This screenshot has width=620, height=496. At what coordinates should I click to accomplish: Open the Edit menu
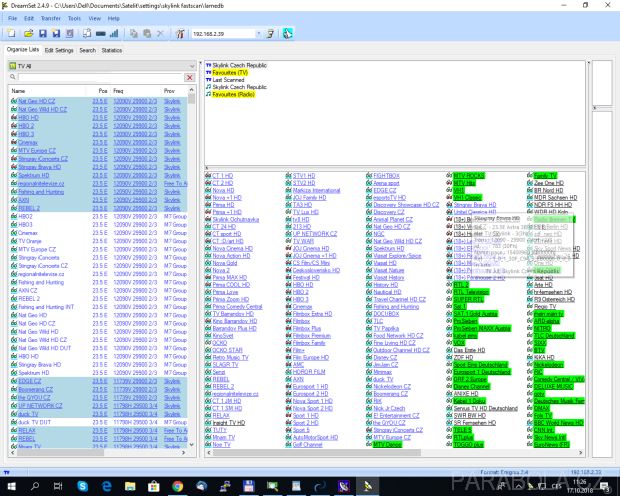coord(29,18)
